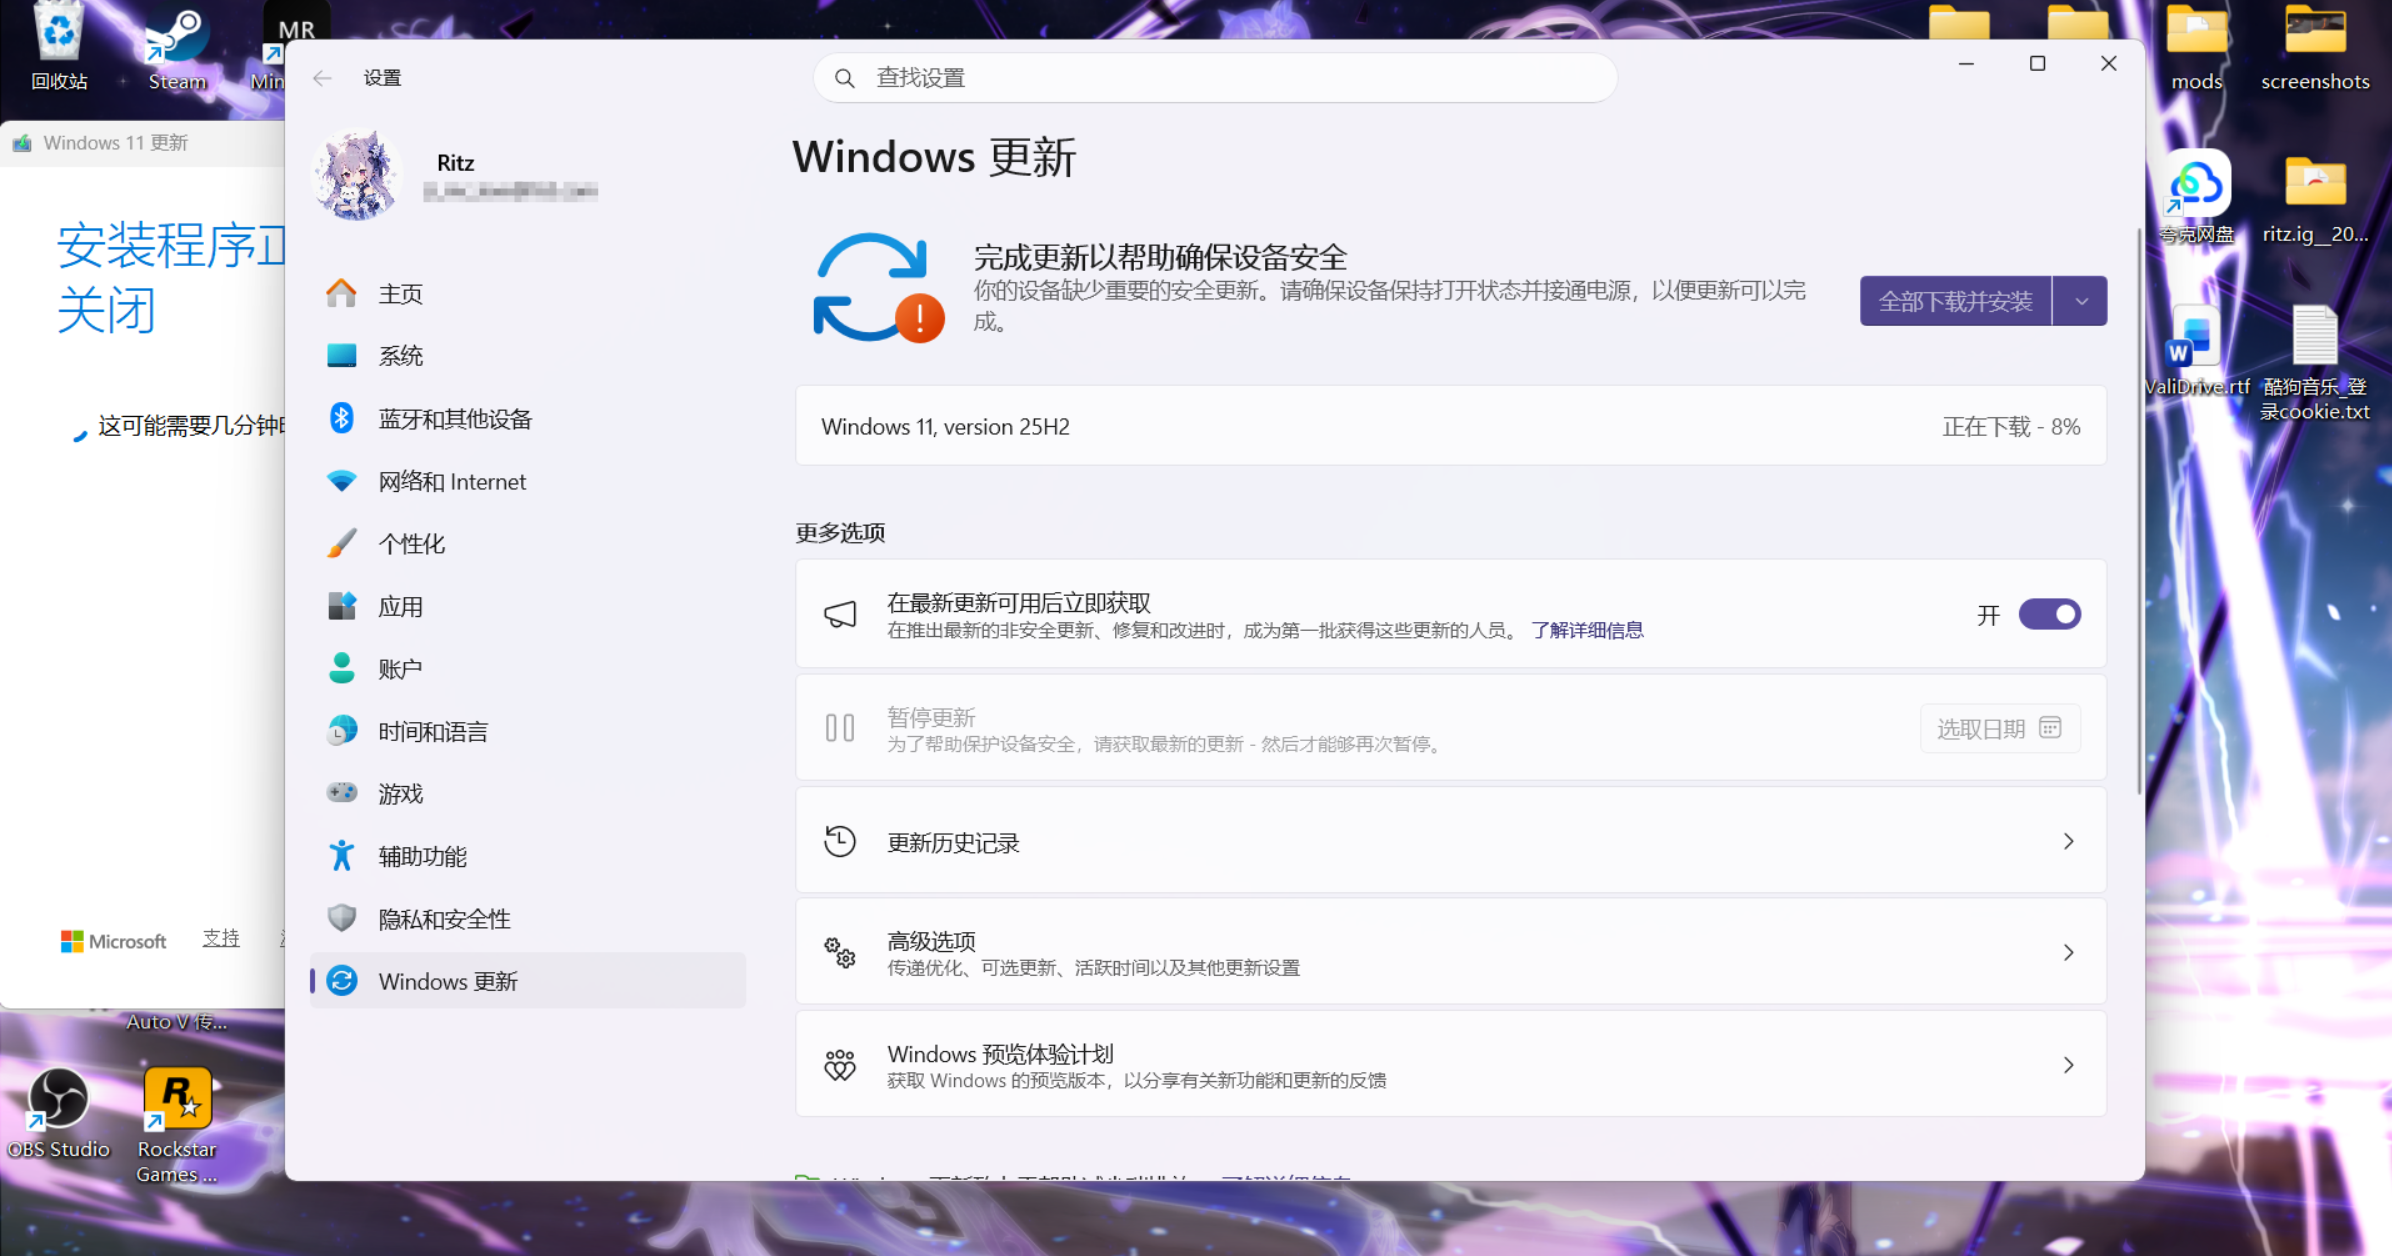Open the screenshots folder on desktop
2392x1256 pixels.
pyautogui.click(x=2315, y=47)
